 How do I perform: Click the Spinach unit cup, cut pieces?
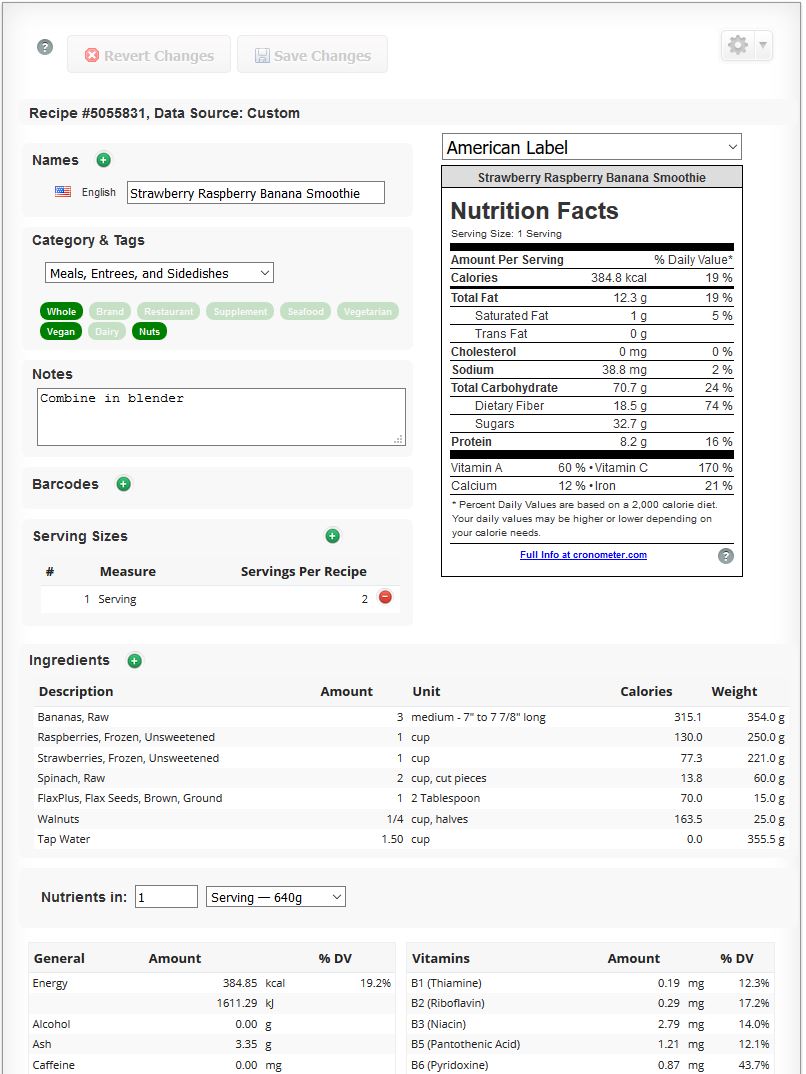[449, 778]
